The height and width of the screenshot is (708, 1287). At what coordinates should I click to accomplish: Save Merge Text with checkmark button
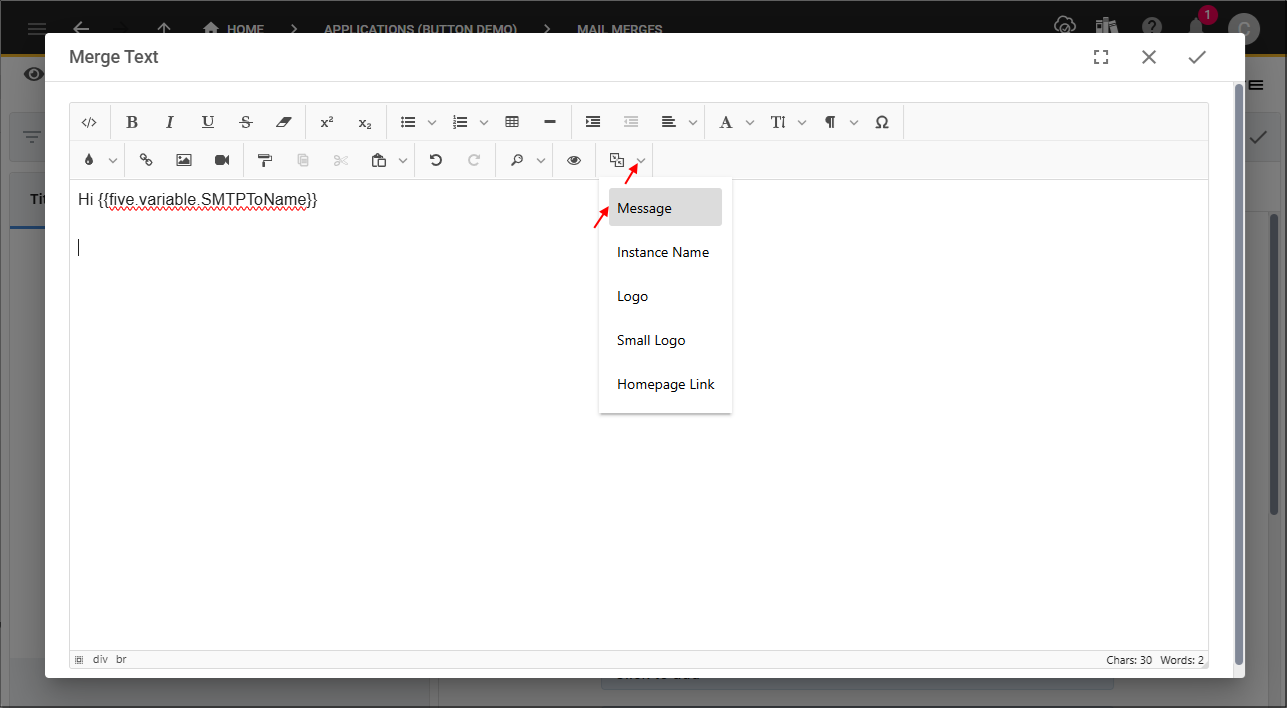pyautogui.click(x=1197, y=57)
